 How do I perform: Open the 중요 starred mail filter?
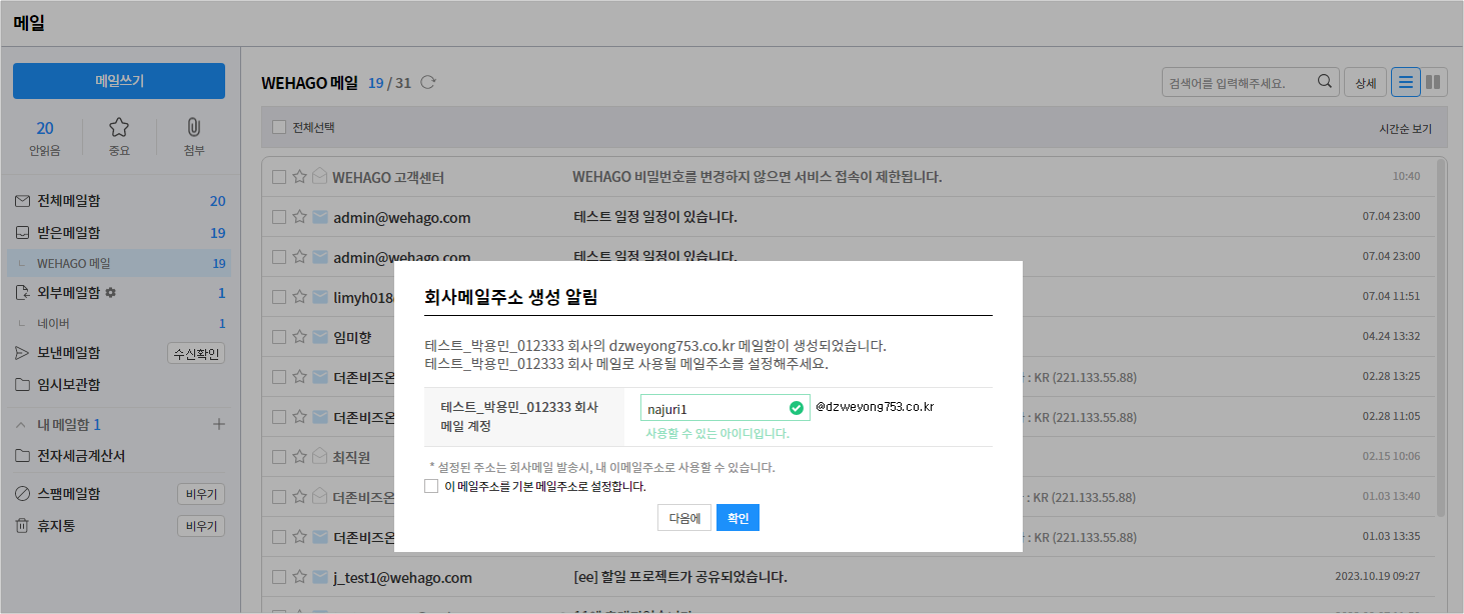(x=119, y=137)
